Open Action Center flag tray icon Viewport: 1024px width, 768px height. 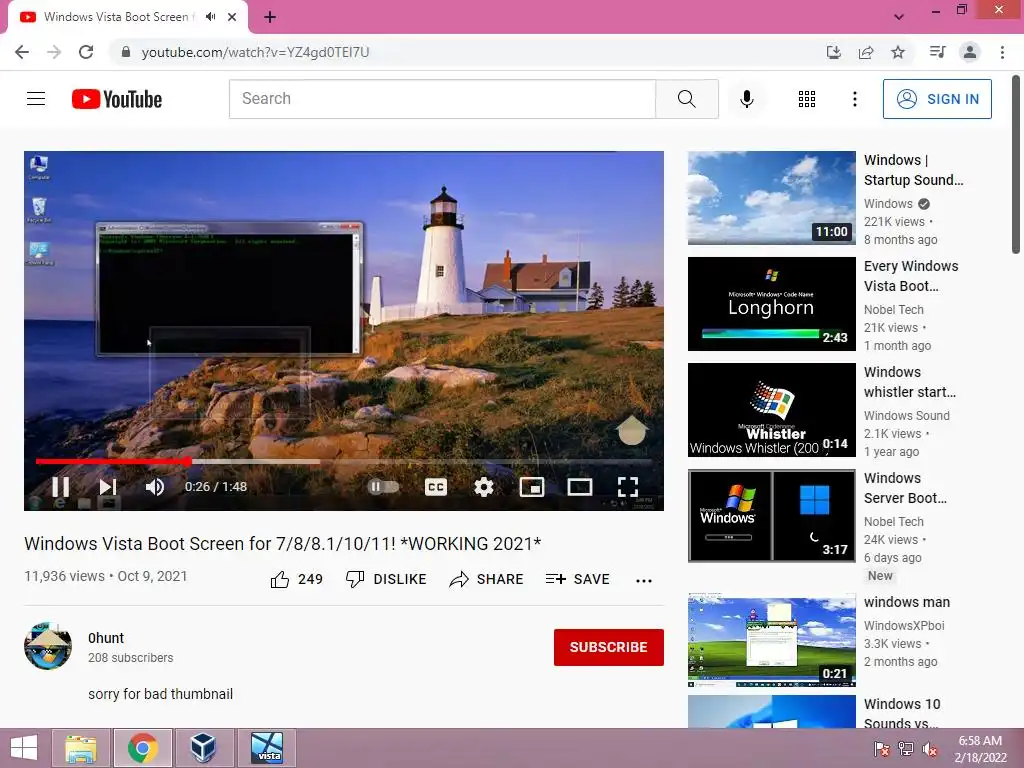[x=882, y=749]
